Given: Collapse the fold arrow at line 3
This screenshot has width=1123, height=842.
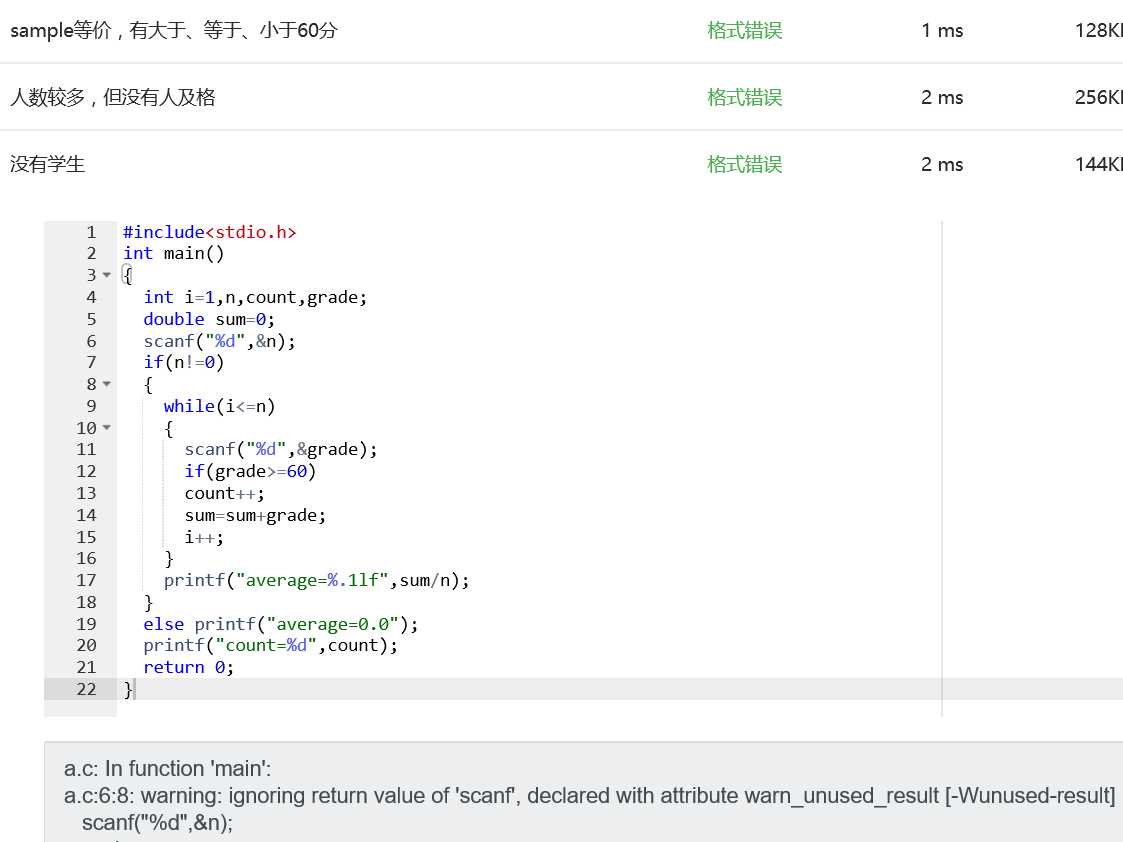Looking at the screenshot, I should click(107, 276).
